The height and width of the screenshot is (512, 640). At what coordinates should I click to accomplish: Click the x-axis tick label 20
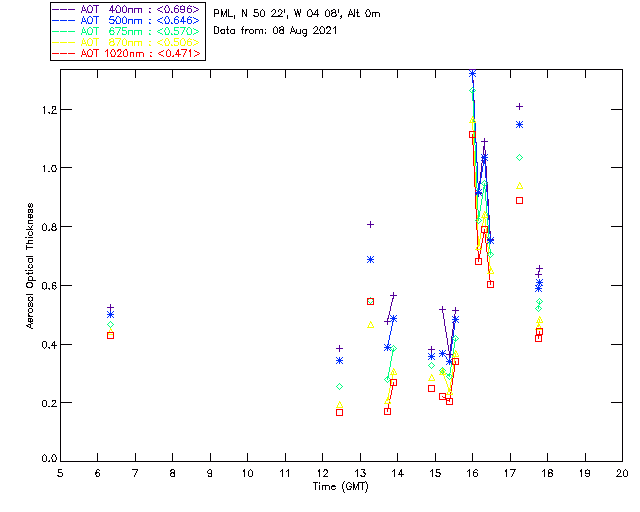pyautogui.click(x=622, y=472)
